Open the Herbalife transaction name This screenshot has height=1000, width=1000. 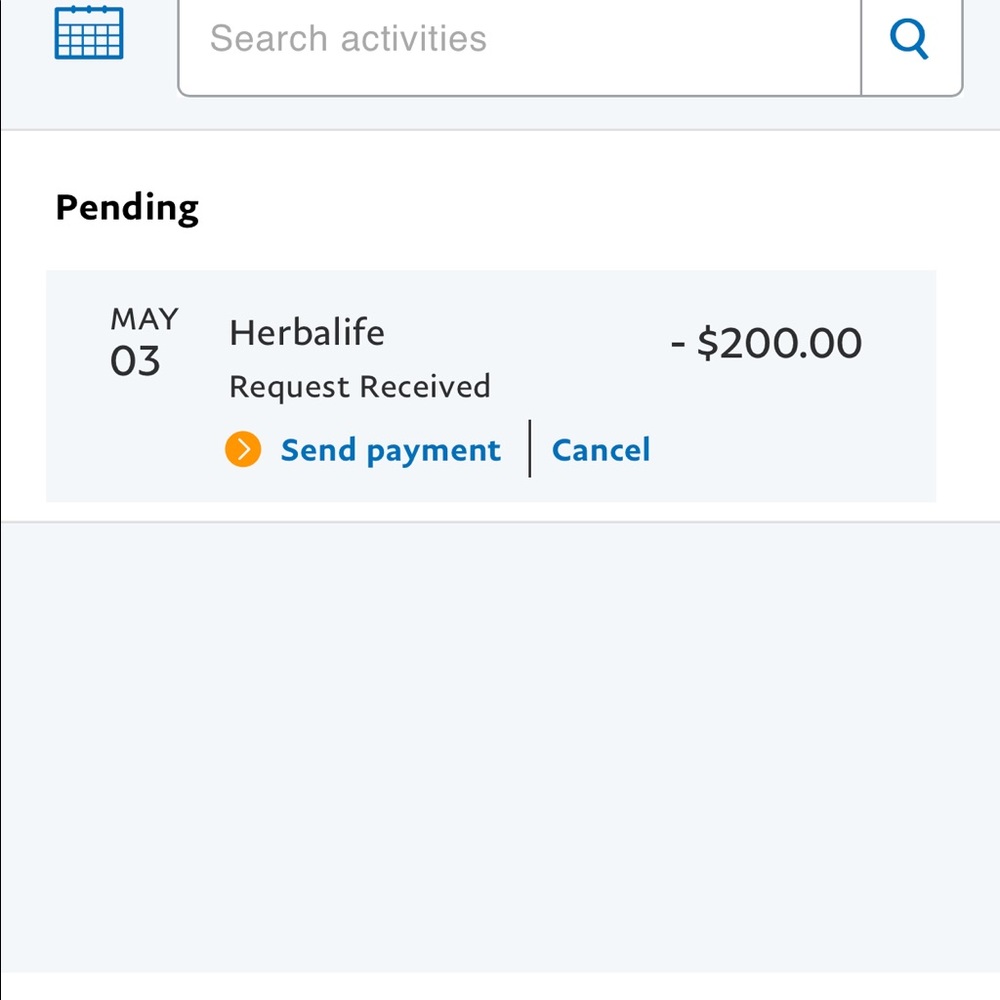point(307,332)
